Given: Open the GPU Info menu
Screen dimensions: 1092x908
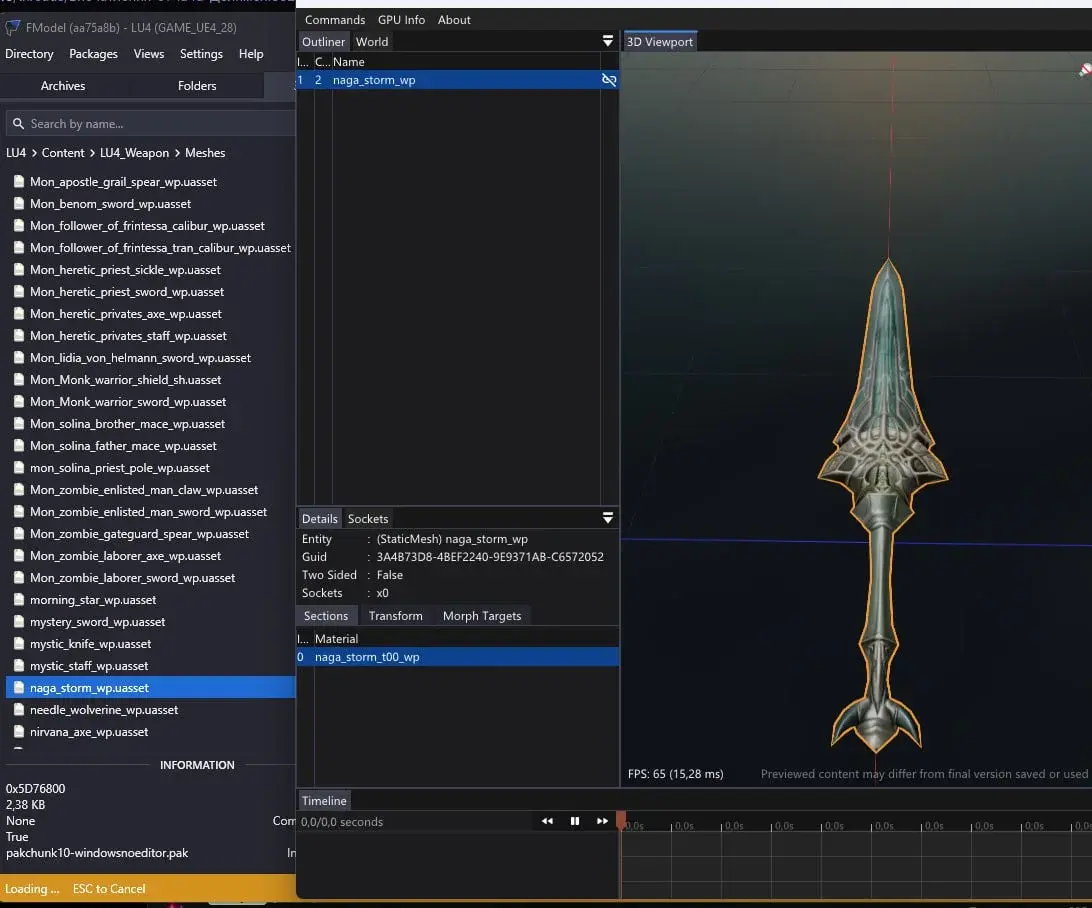Looking at the screenshot, I should pos(401,20).
